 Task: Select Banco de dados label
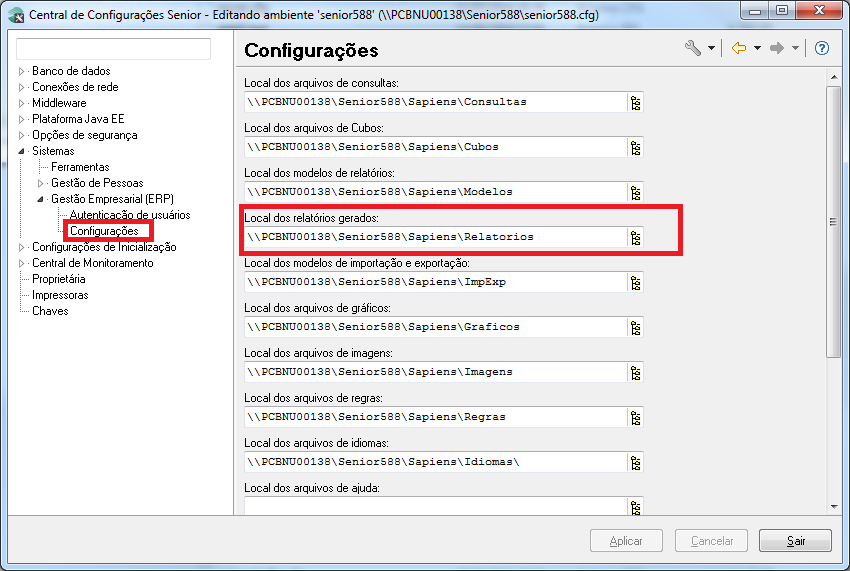pos(71,71)
